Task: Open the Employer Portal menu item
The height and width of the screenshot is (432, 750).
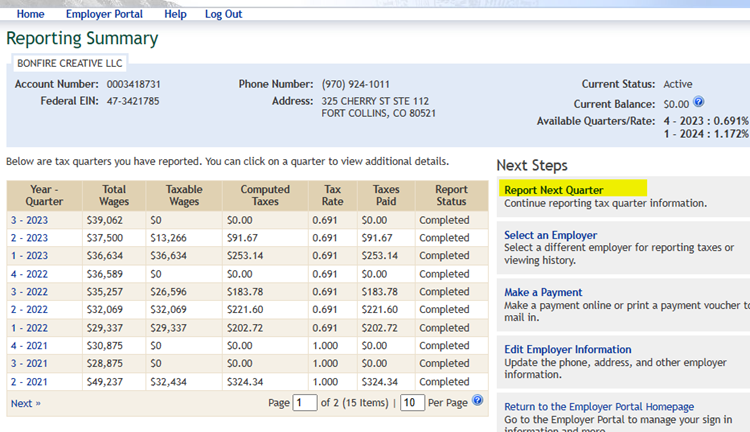Action: click(104, 14)
